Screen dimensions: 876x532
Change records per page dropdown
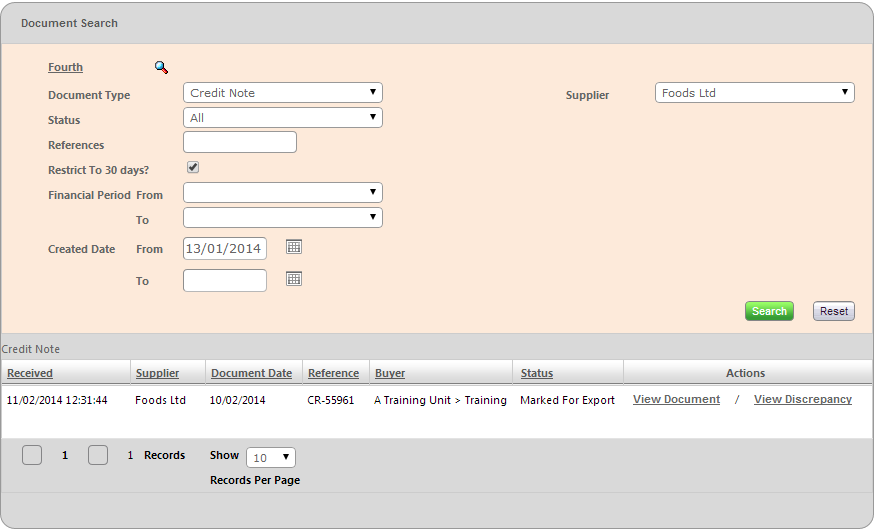click(271, 458)
